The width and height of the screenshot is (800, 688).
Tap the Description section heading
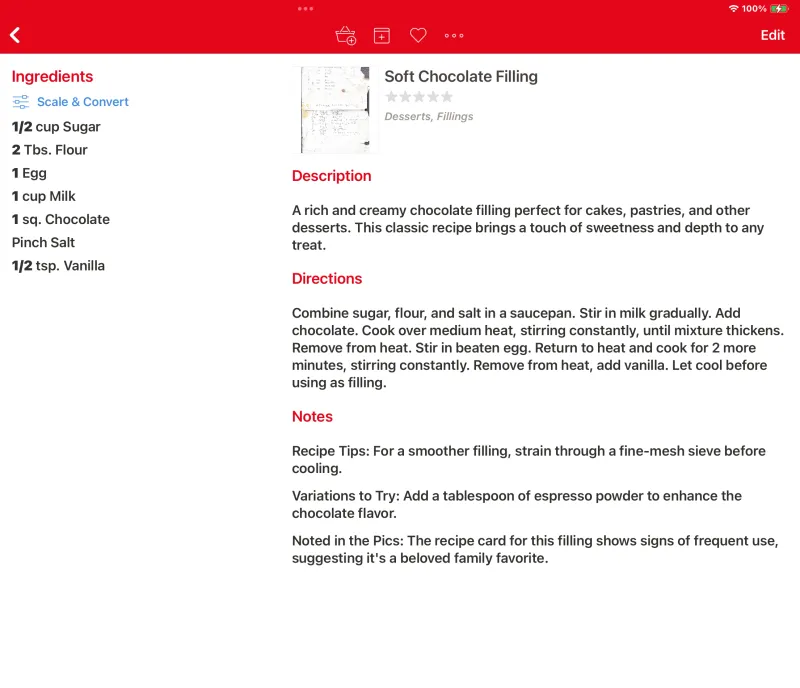331,175
